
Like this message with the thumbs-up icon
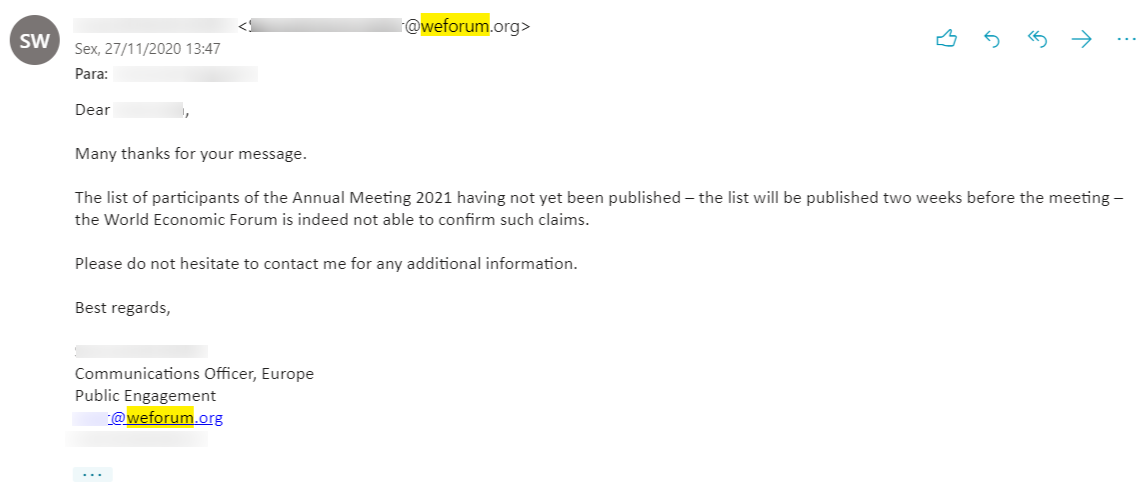point(947,39)
